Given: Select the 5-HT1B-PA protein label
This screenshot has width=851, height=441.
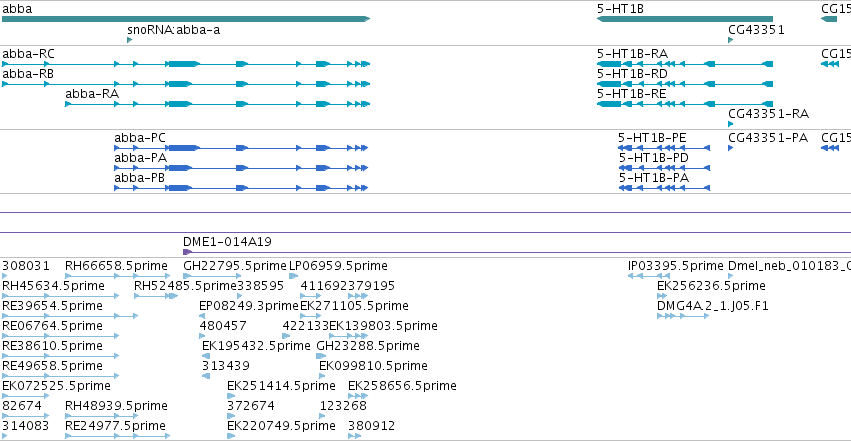Looking at the screenshot, I should 654,178.
